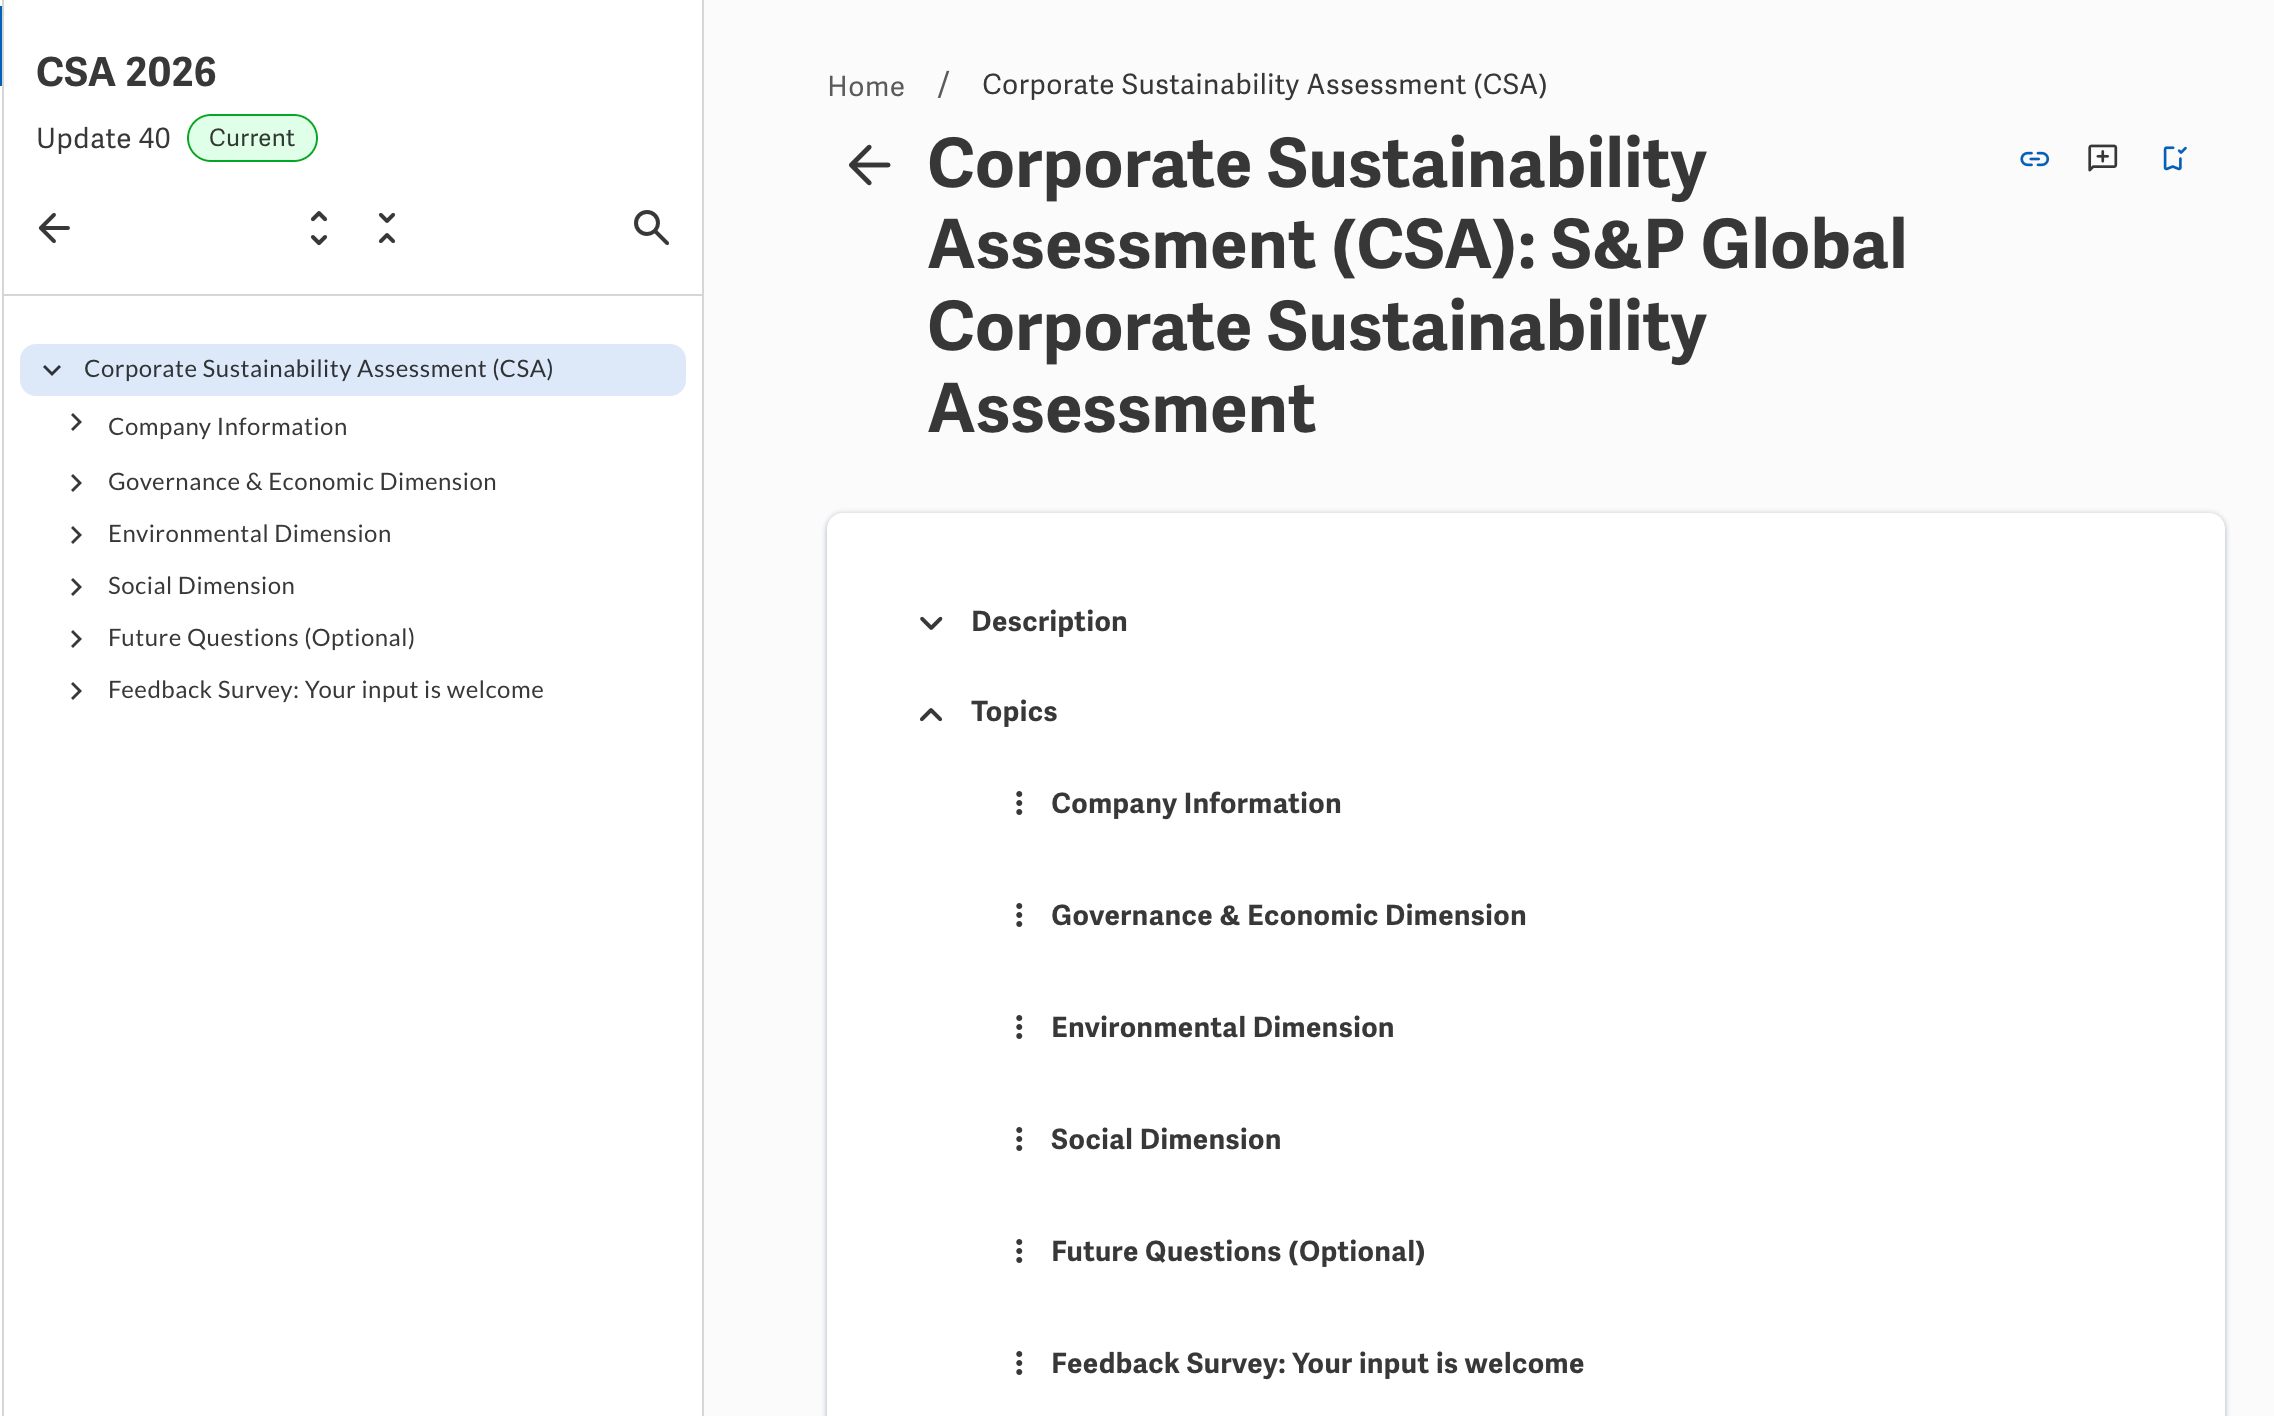Expand Environmental Dimension tree node
The image size is (2274, 1416).
pyautogui.click(x=76, y=535)
